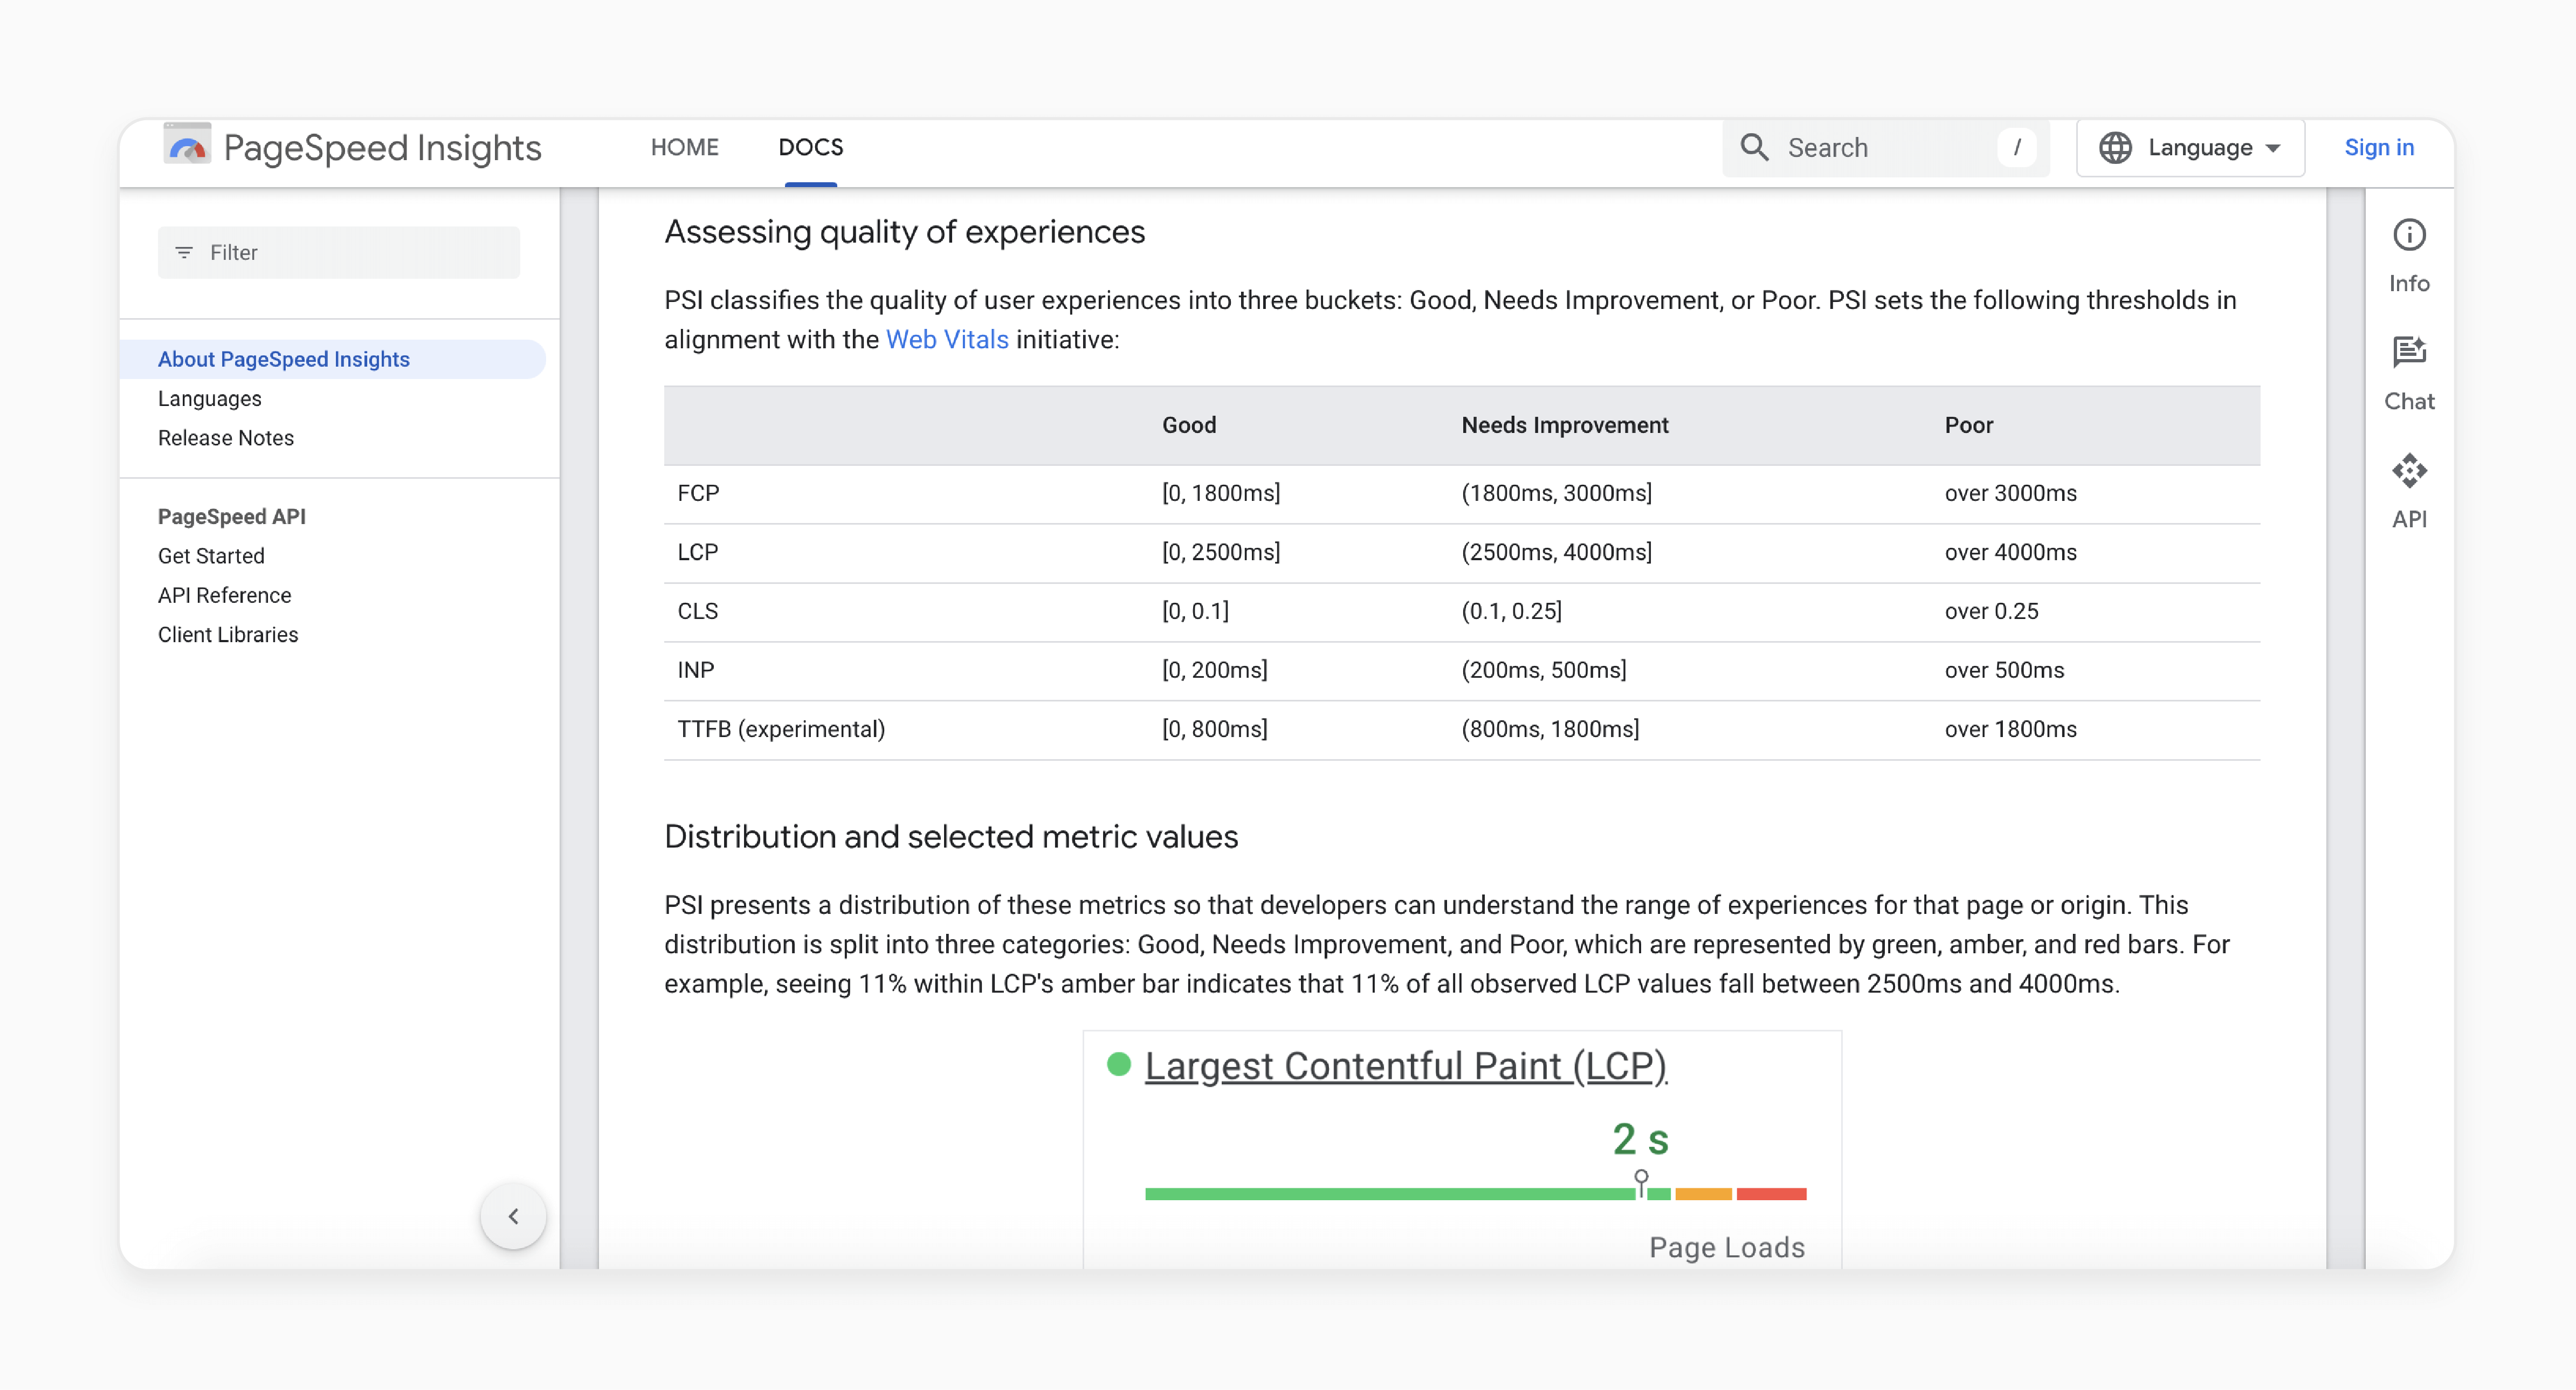
Task: Open the Info panel icon
Action: click(x=2409, y=235)
